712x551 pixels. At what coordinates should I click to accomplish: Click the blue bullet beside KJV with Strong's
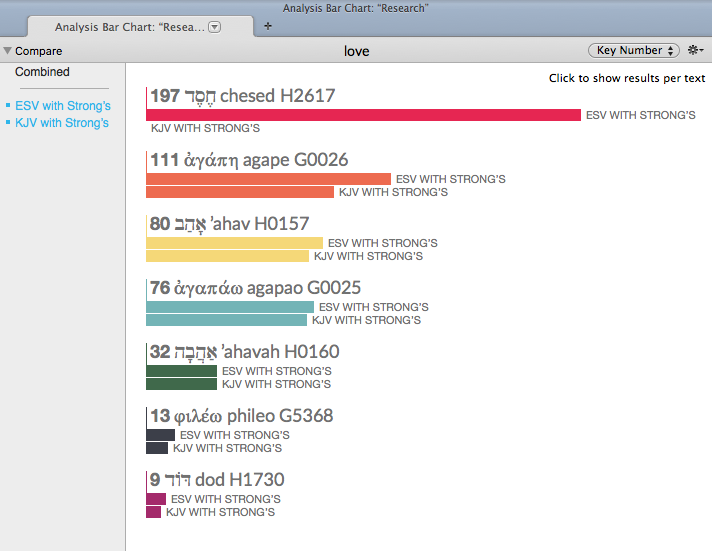pos(8,123)
